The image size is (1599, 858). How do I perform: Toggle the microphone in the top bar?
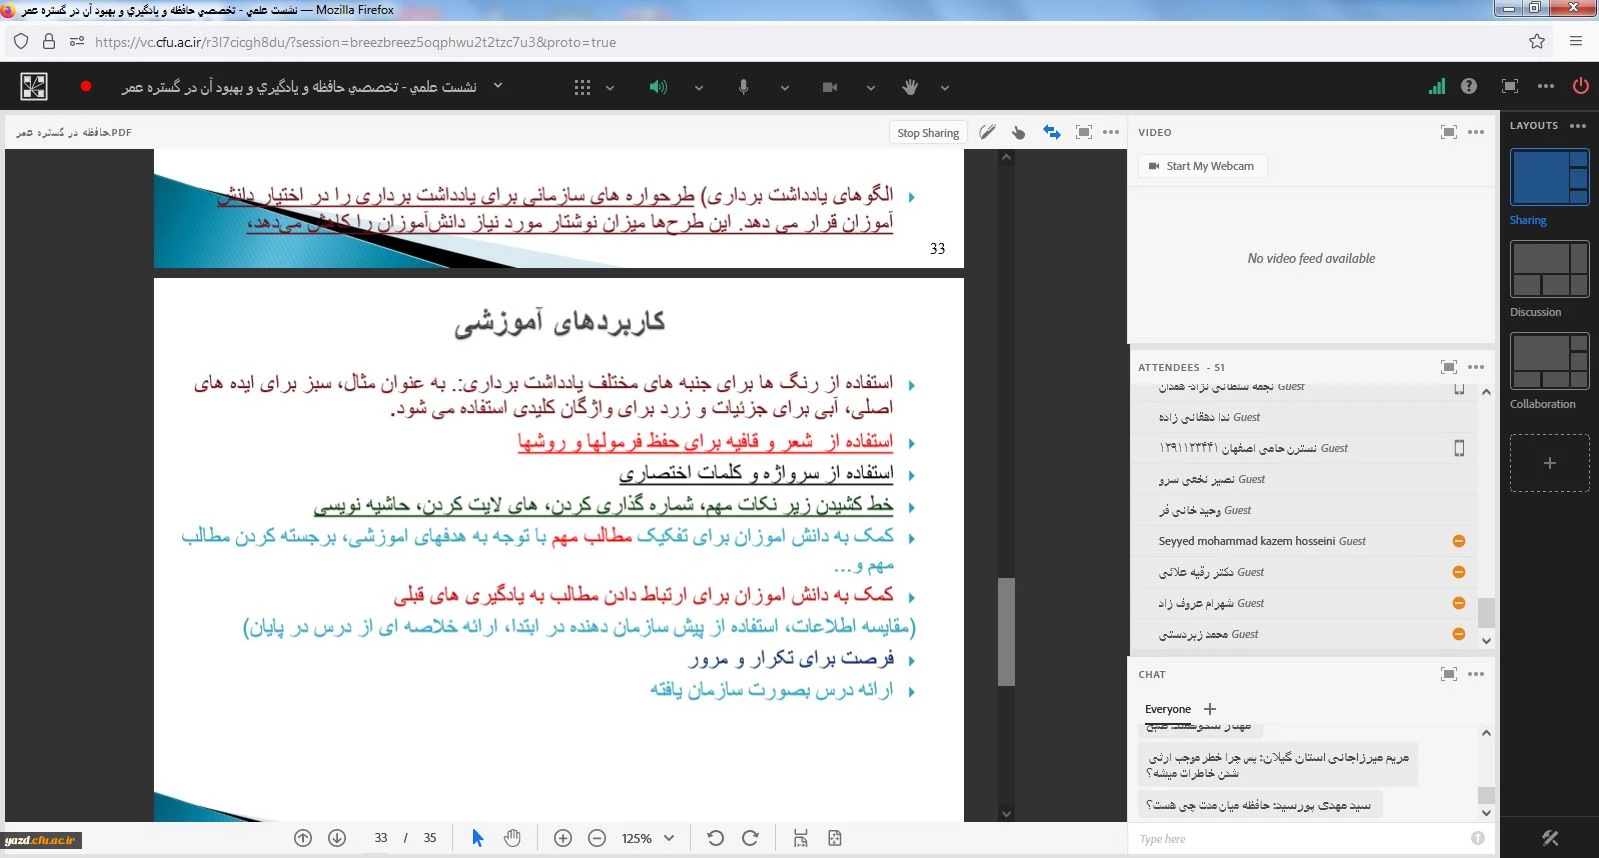click(743, 87)
